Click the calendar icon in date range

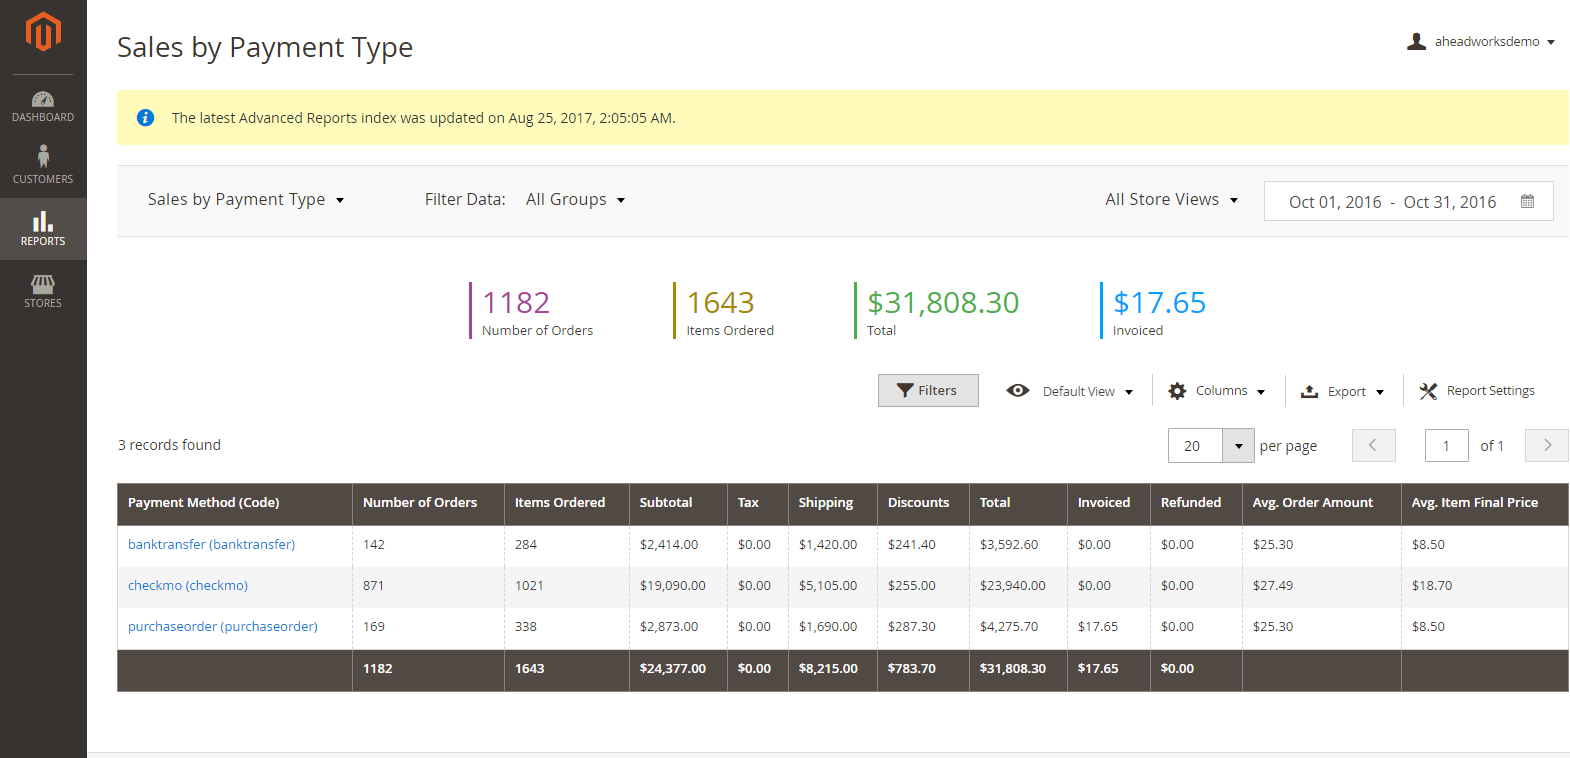1527,201
